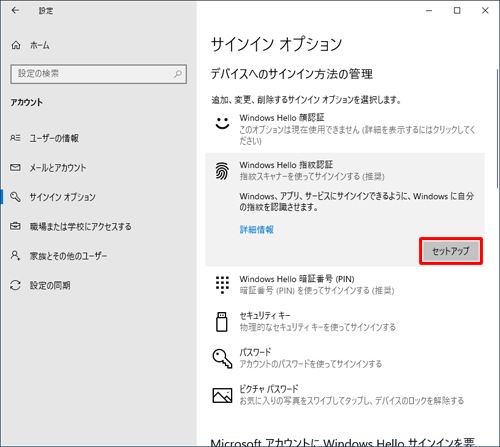Expand Windows Hello 顔認証 option
This screenshot has height=447, width=500.
345,129
